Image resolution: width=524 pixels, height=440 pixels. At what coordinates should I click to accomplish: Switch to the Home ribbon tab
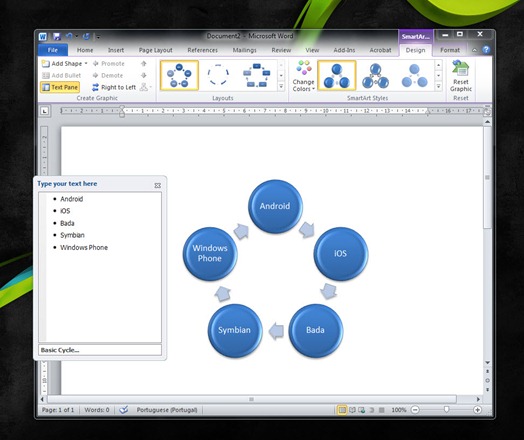(x=85, y=50)
